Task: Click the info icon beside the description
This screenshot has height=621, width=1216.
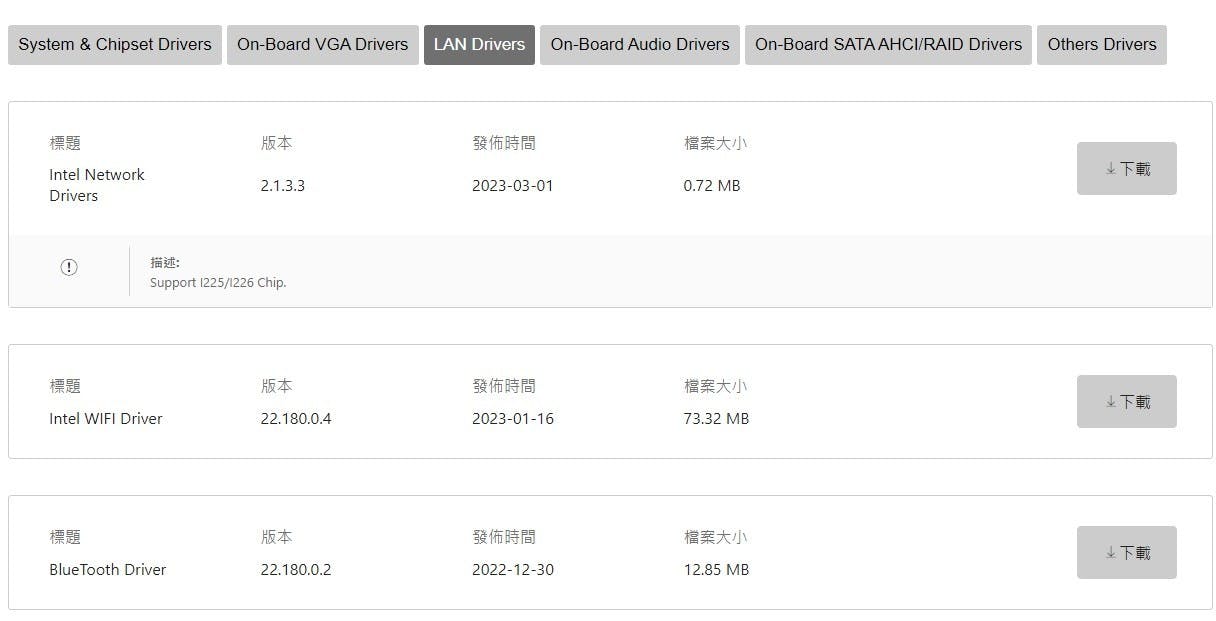Action: pyautogui.click(x=69, y=267)
